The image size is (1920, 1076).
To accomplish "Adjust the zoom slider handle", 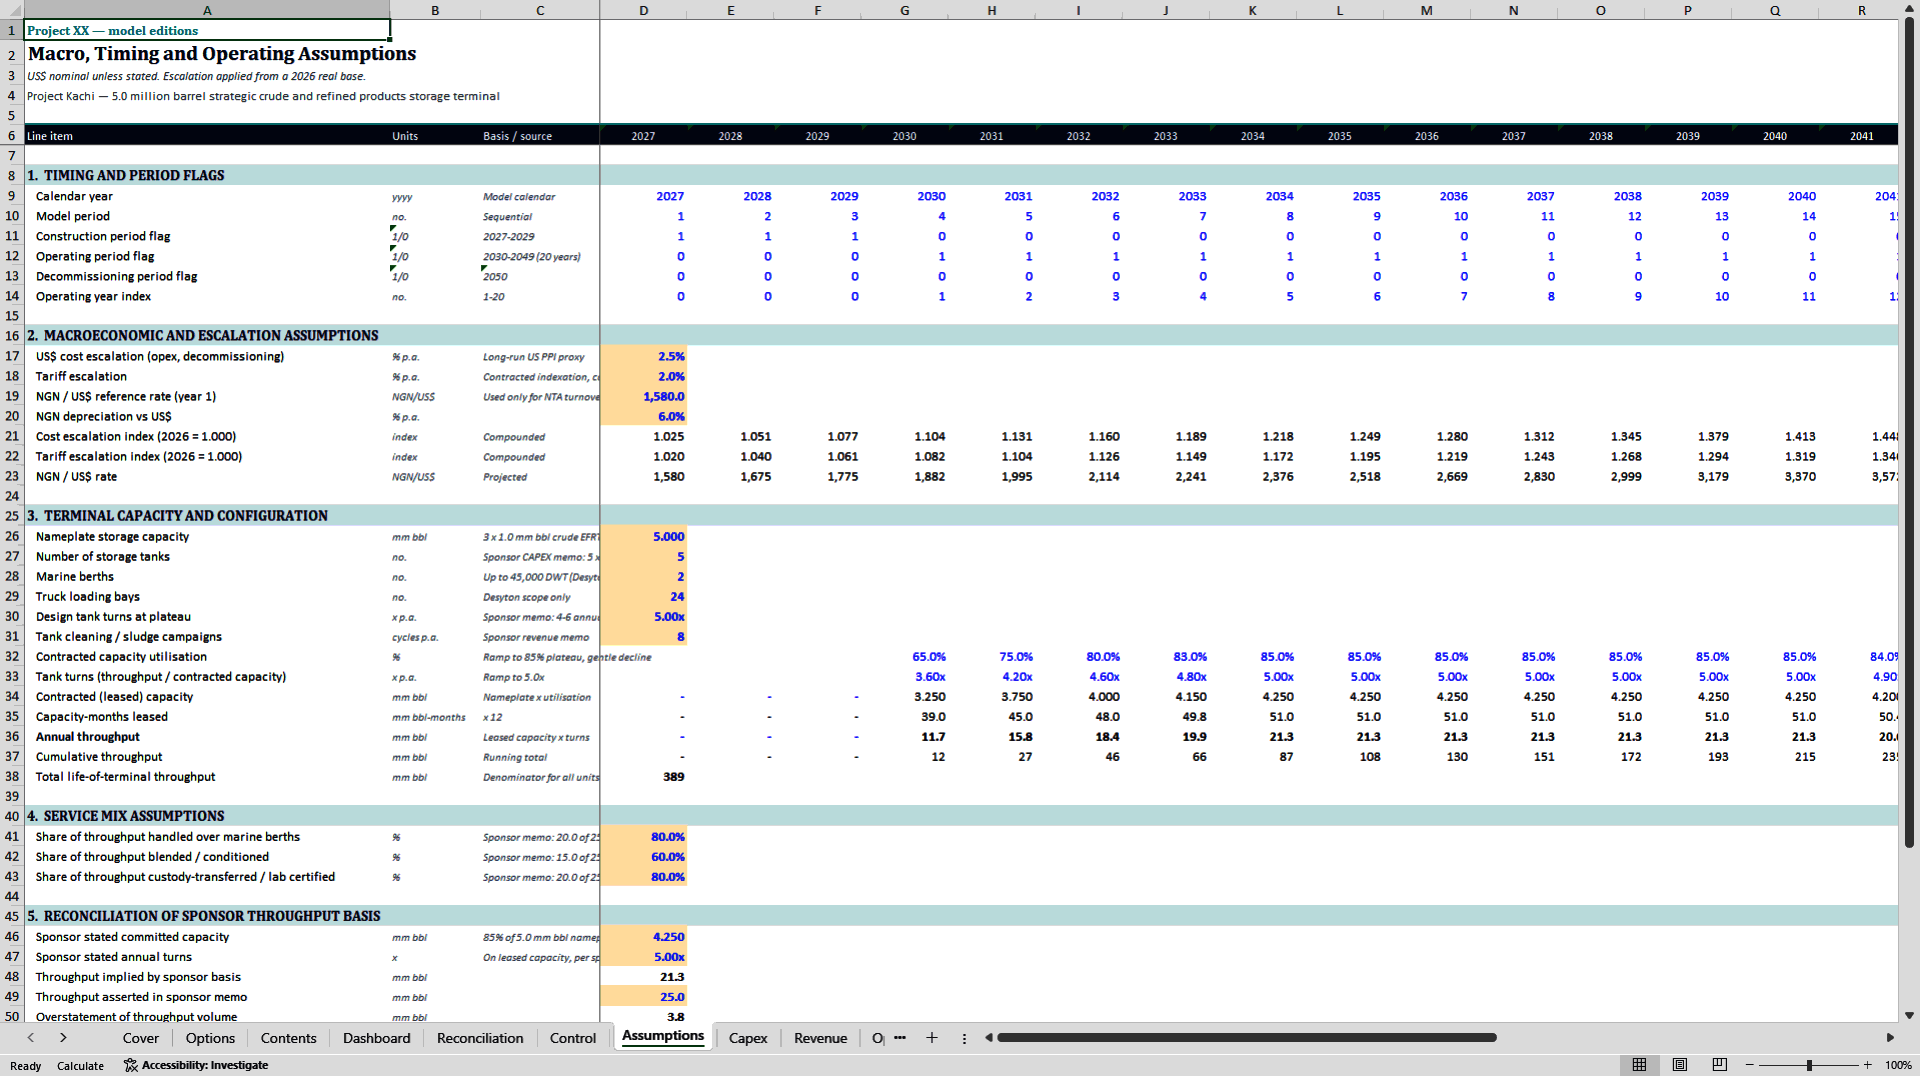I will [1809, 1065].
